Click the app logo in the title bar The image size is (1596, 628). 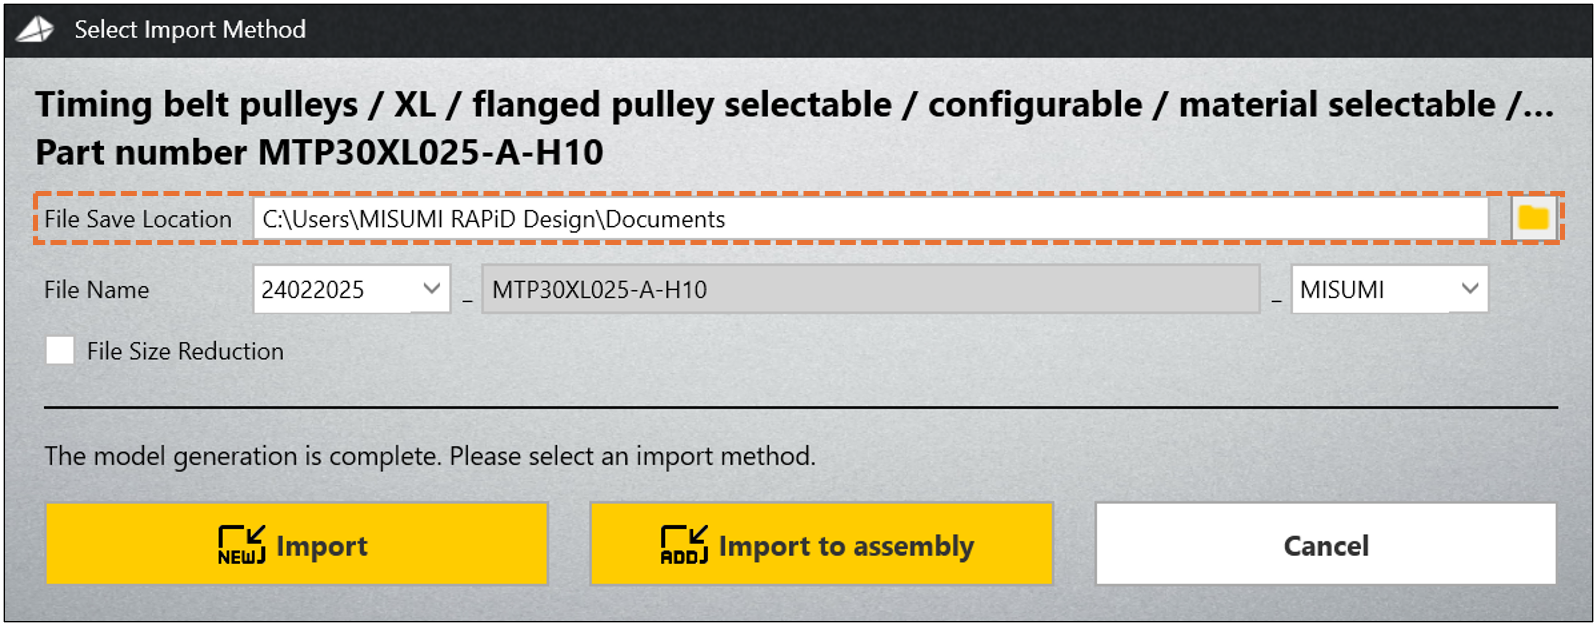pos(35,29)
